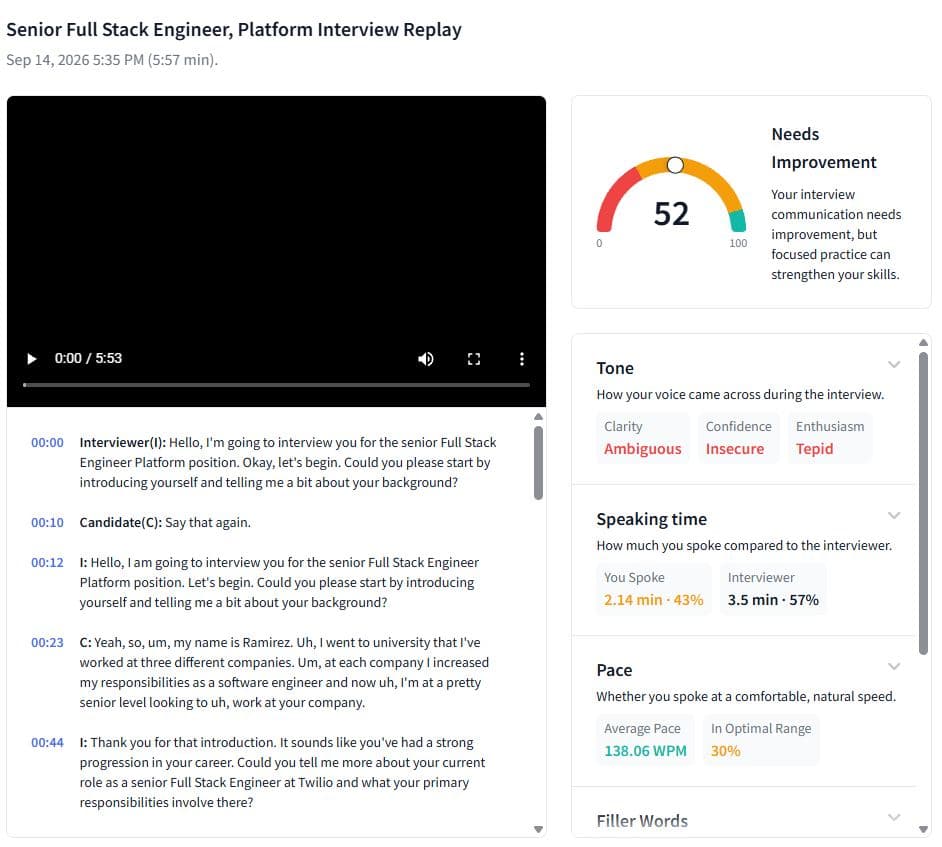Click the You Spoke 2.14 min card
Viewport: 942px width, 847px height.
click(654, 589)
